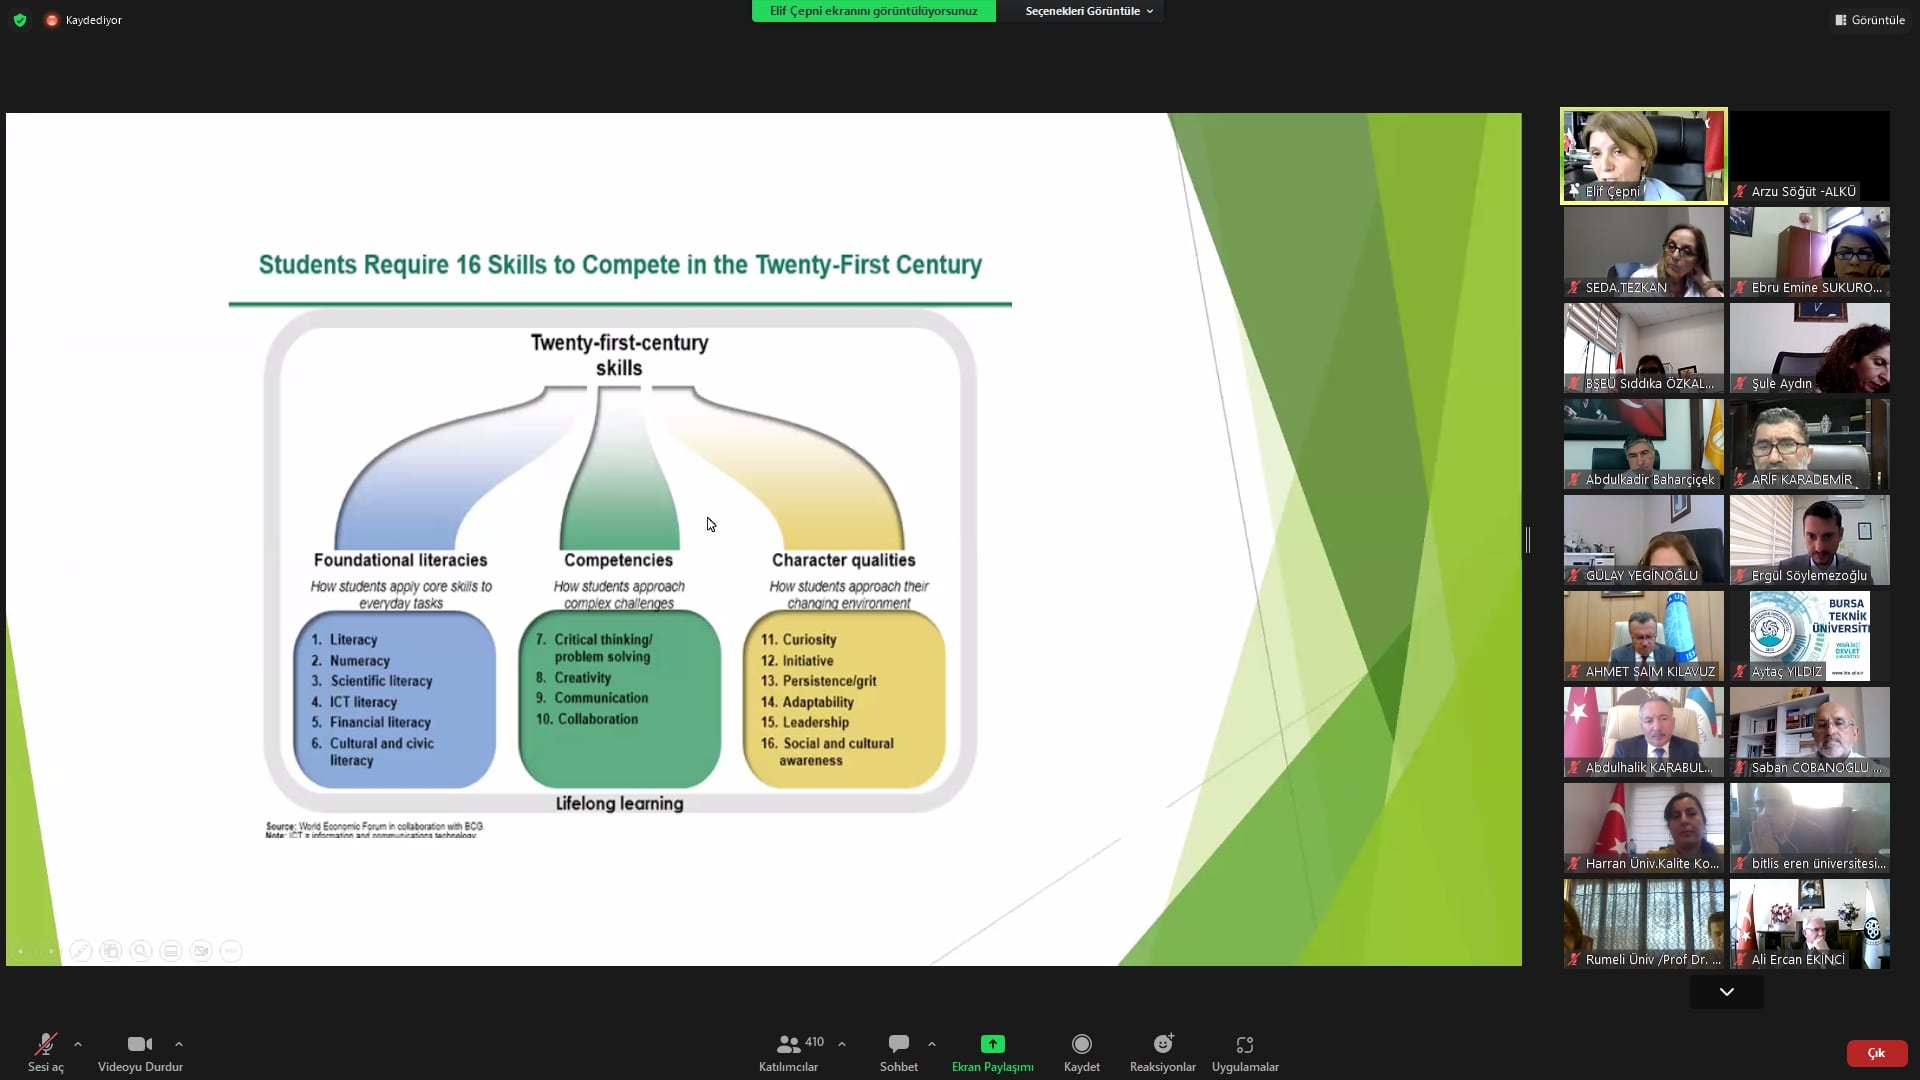Open Seçenekleri Görüntüle dropdown menu
This screenshot has width=1920, height=1080.
[x=1088, y=11]
